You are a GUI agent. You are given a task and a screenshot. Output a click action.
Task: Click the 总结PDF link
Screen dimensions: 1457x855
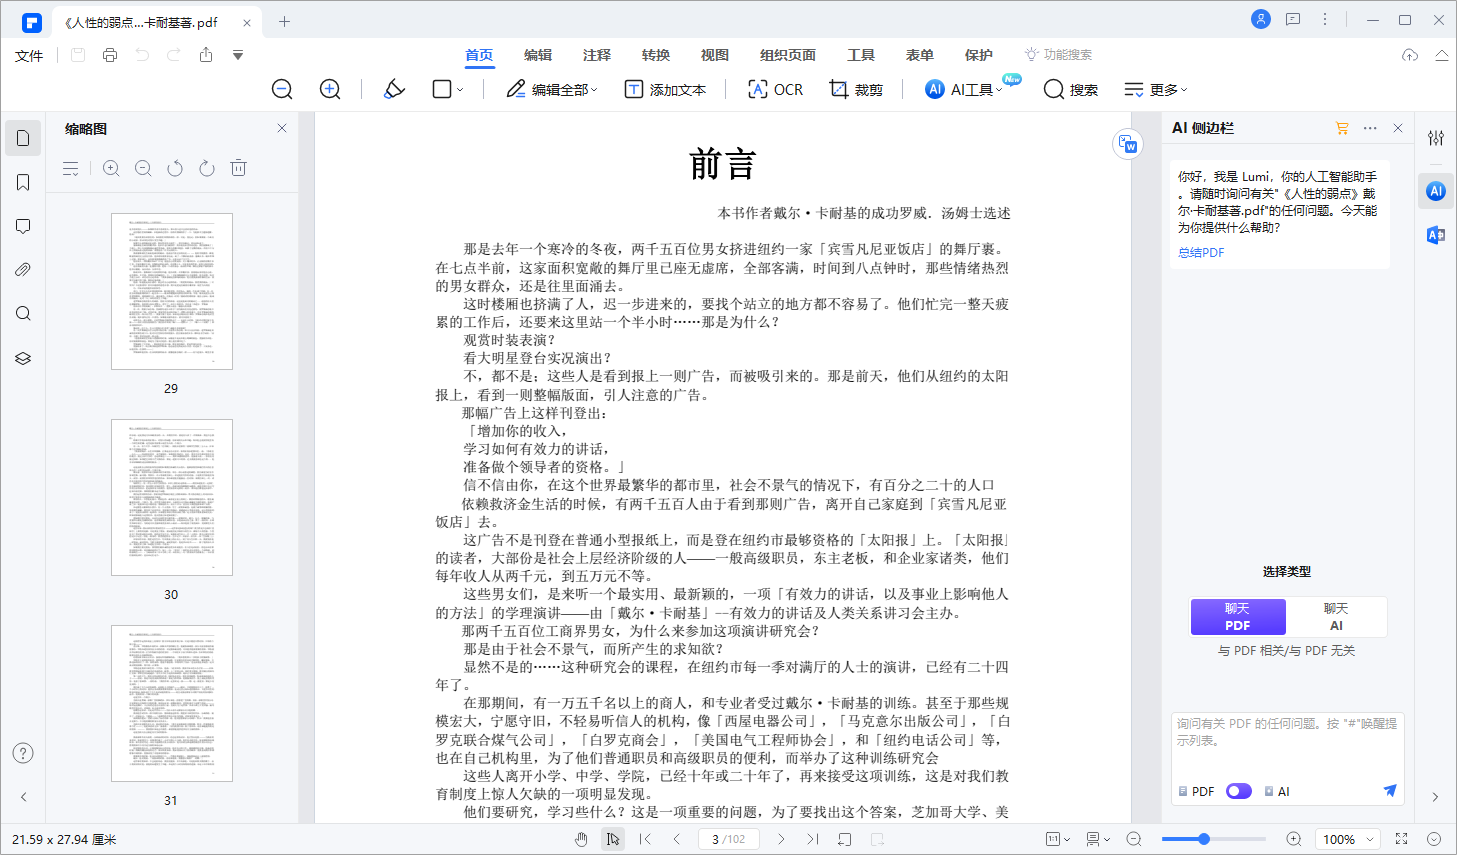point(1201,253)
